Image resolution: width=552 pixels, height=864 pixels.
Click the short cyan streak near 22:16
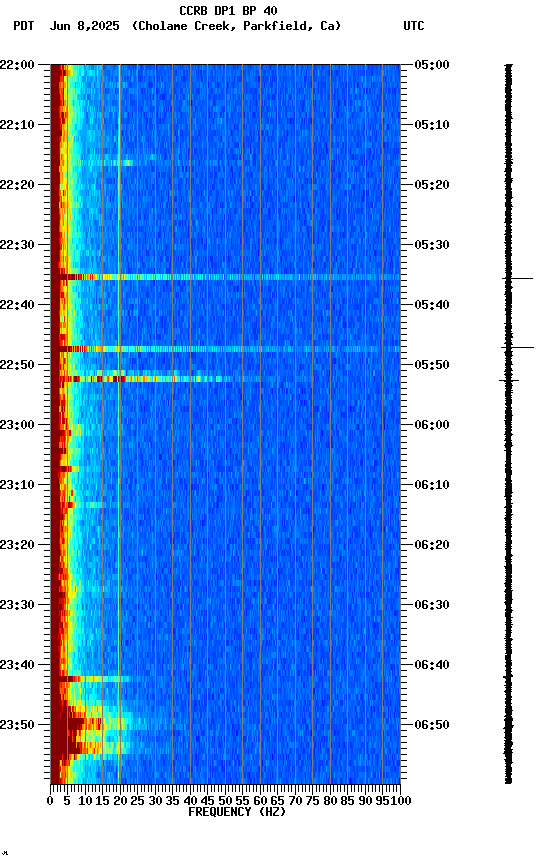110,163
